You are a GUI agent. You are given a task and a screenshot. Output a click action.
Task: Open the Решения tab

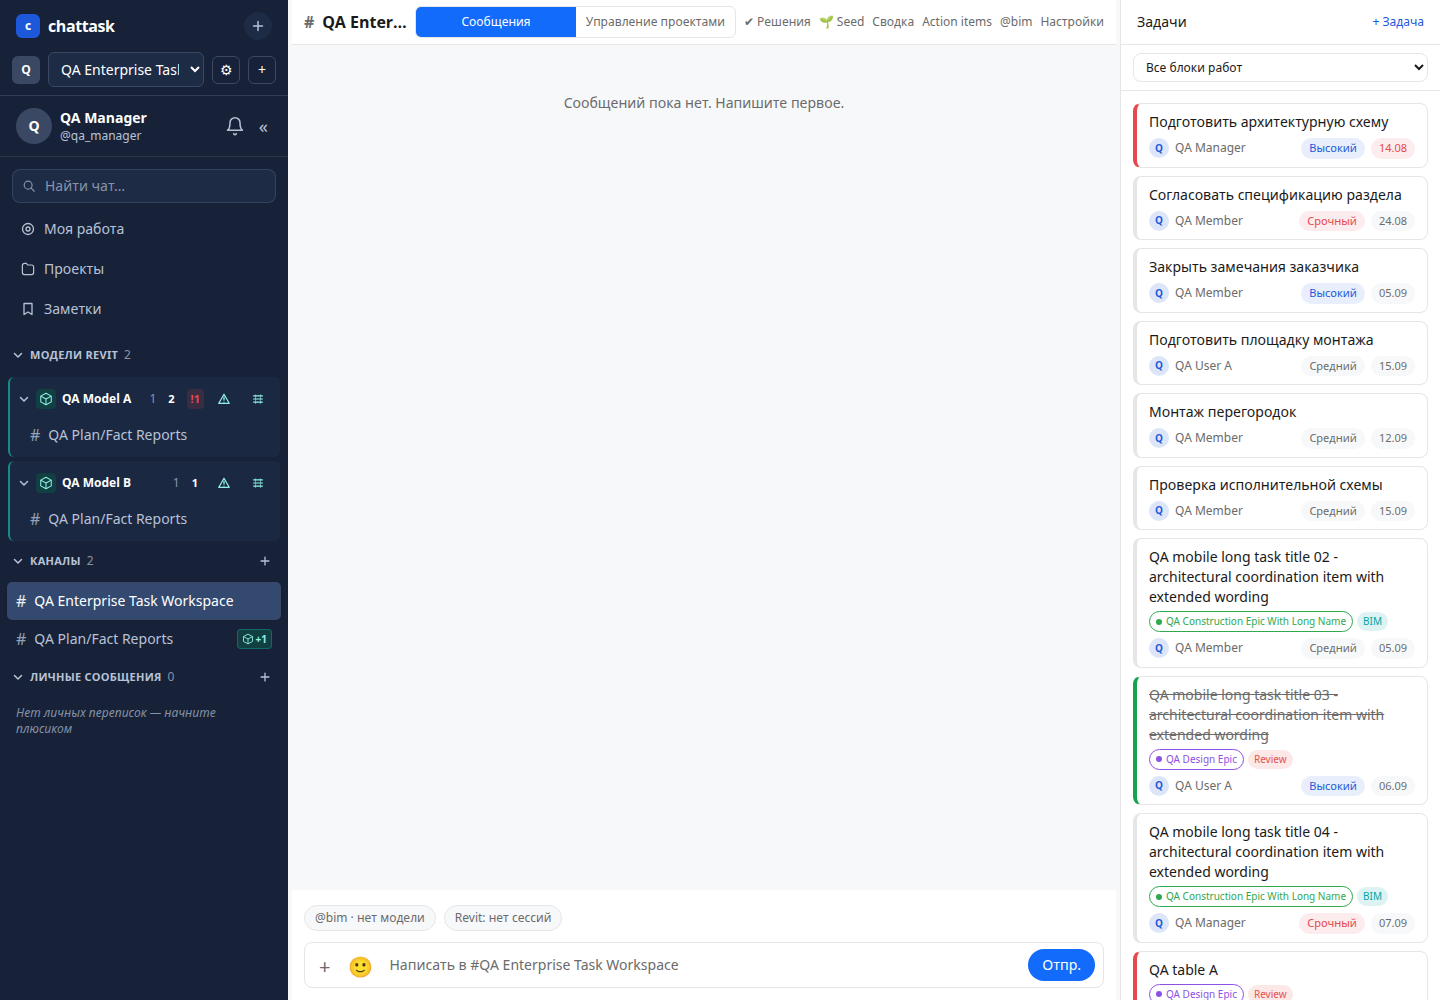pos(777,22)
